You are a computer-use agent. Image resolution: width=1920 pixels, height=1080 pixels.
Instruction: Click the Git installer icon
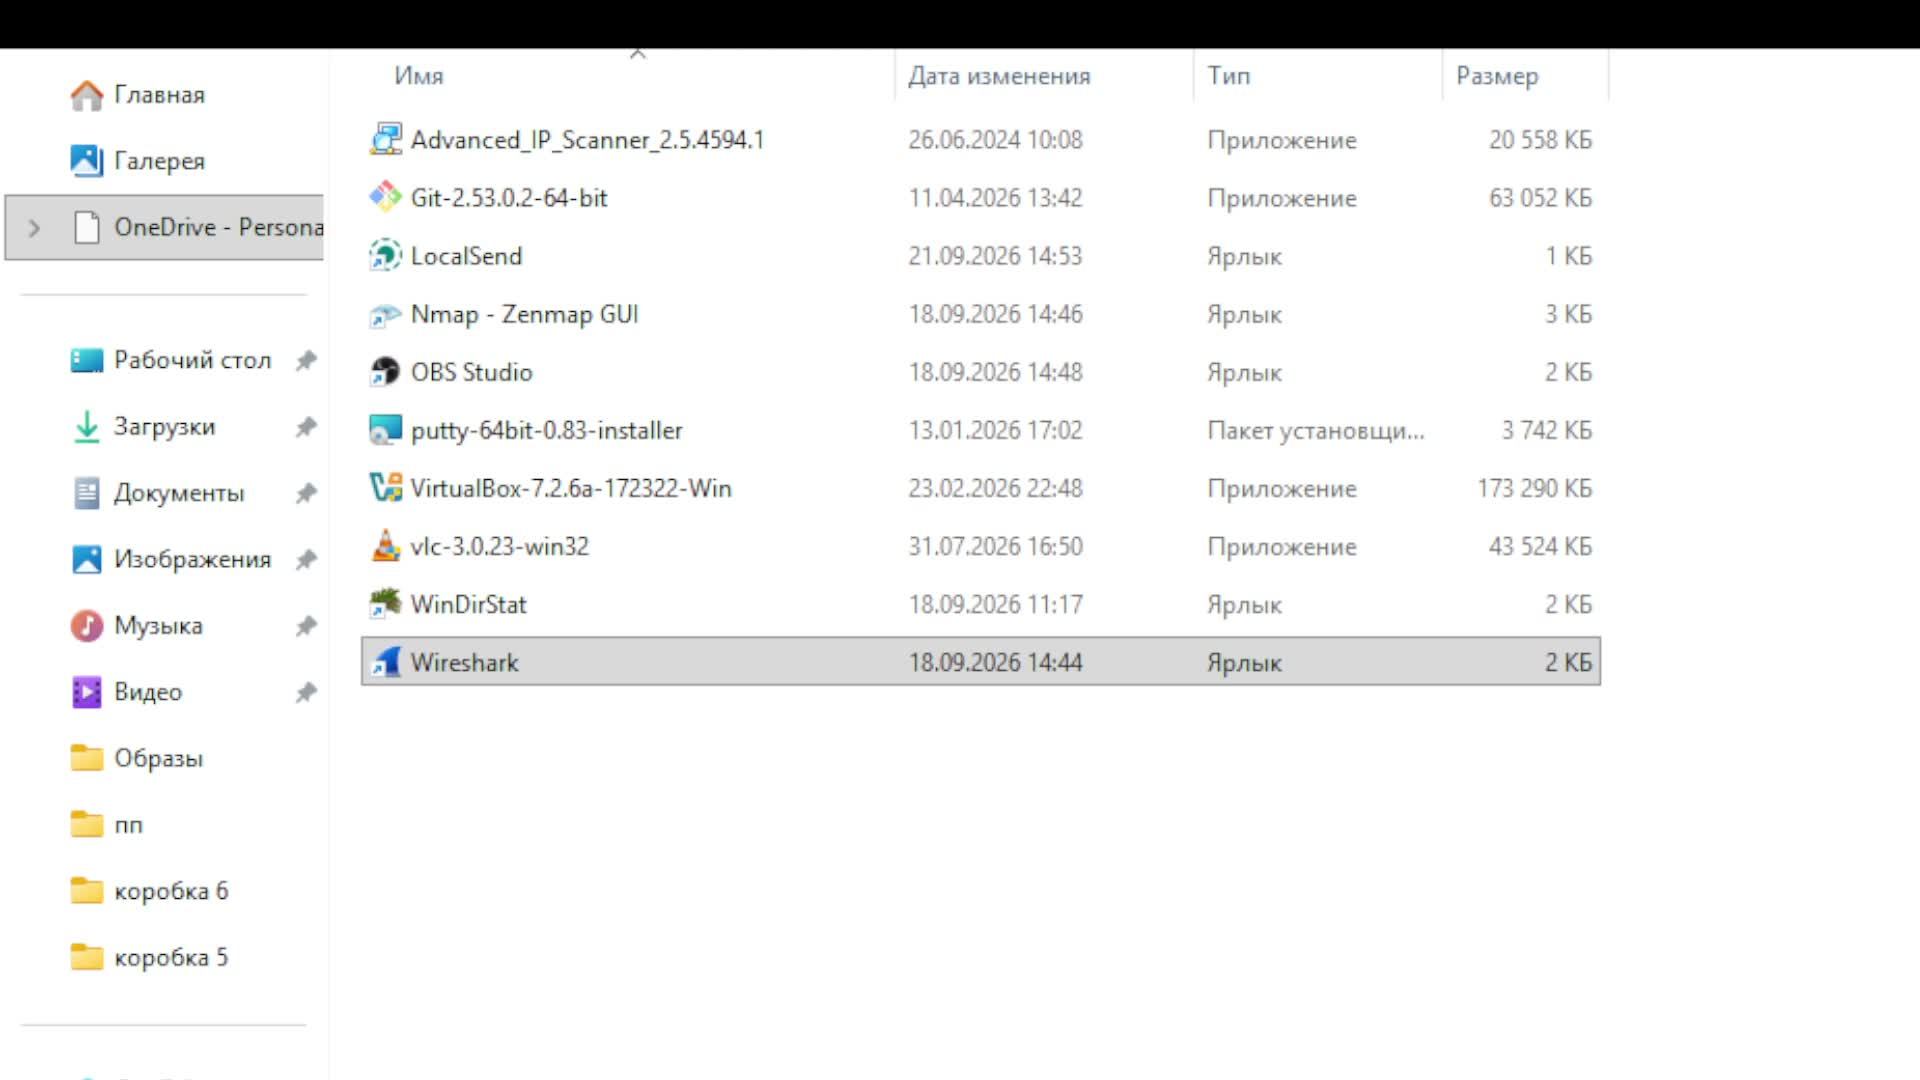coord(385,197)
